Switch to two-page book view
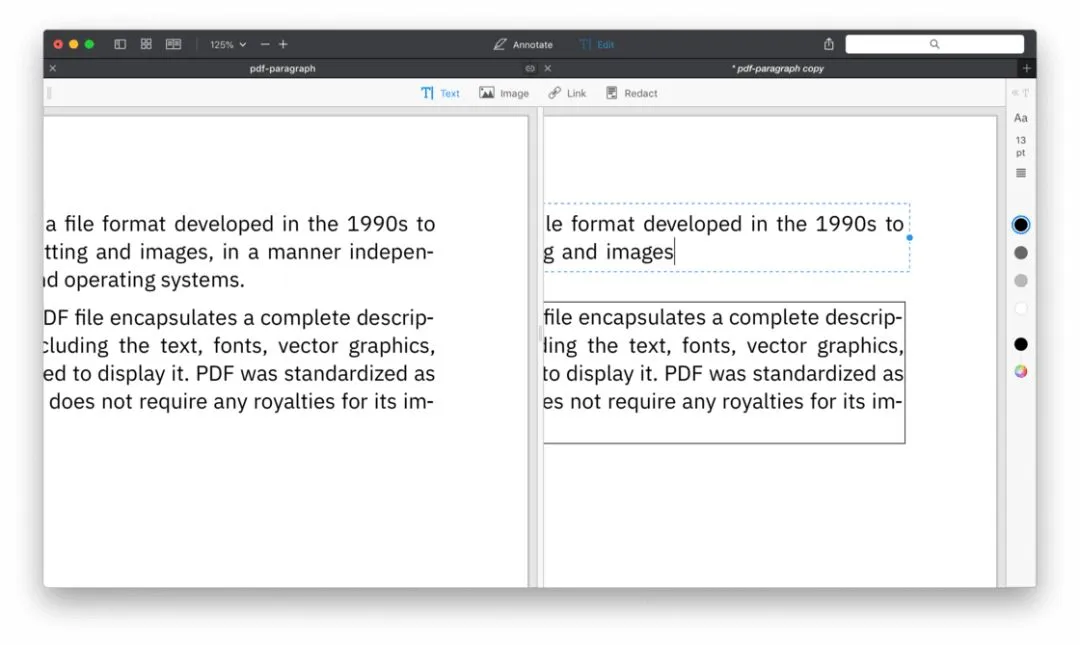The height and width of the screenshot is (645, 1080). coord(174,44)
